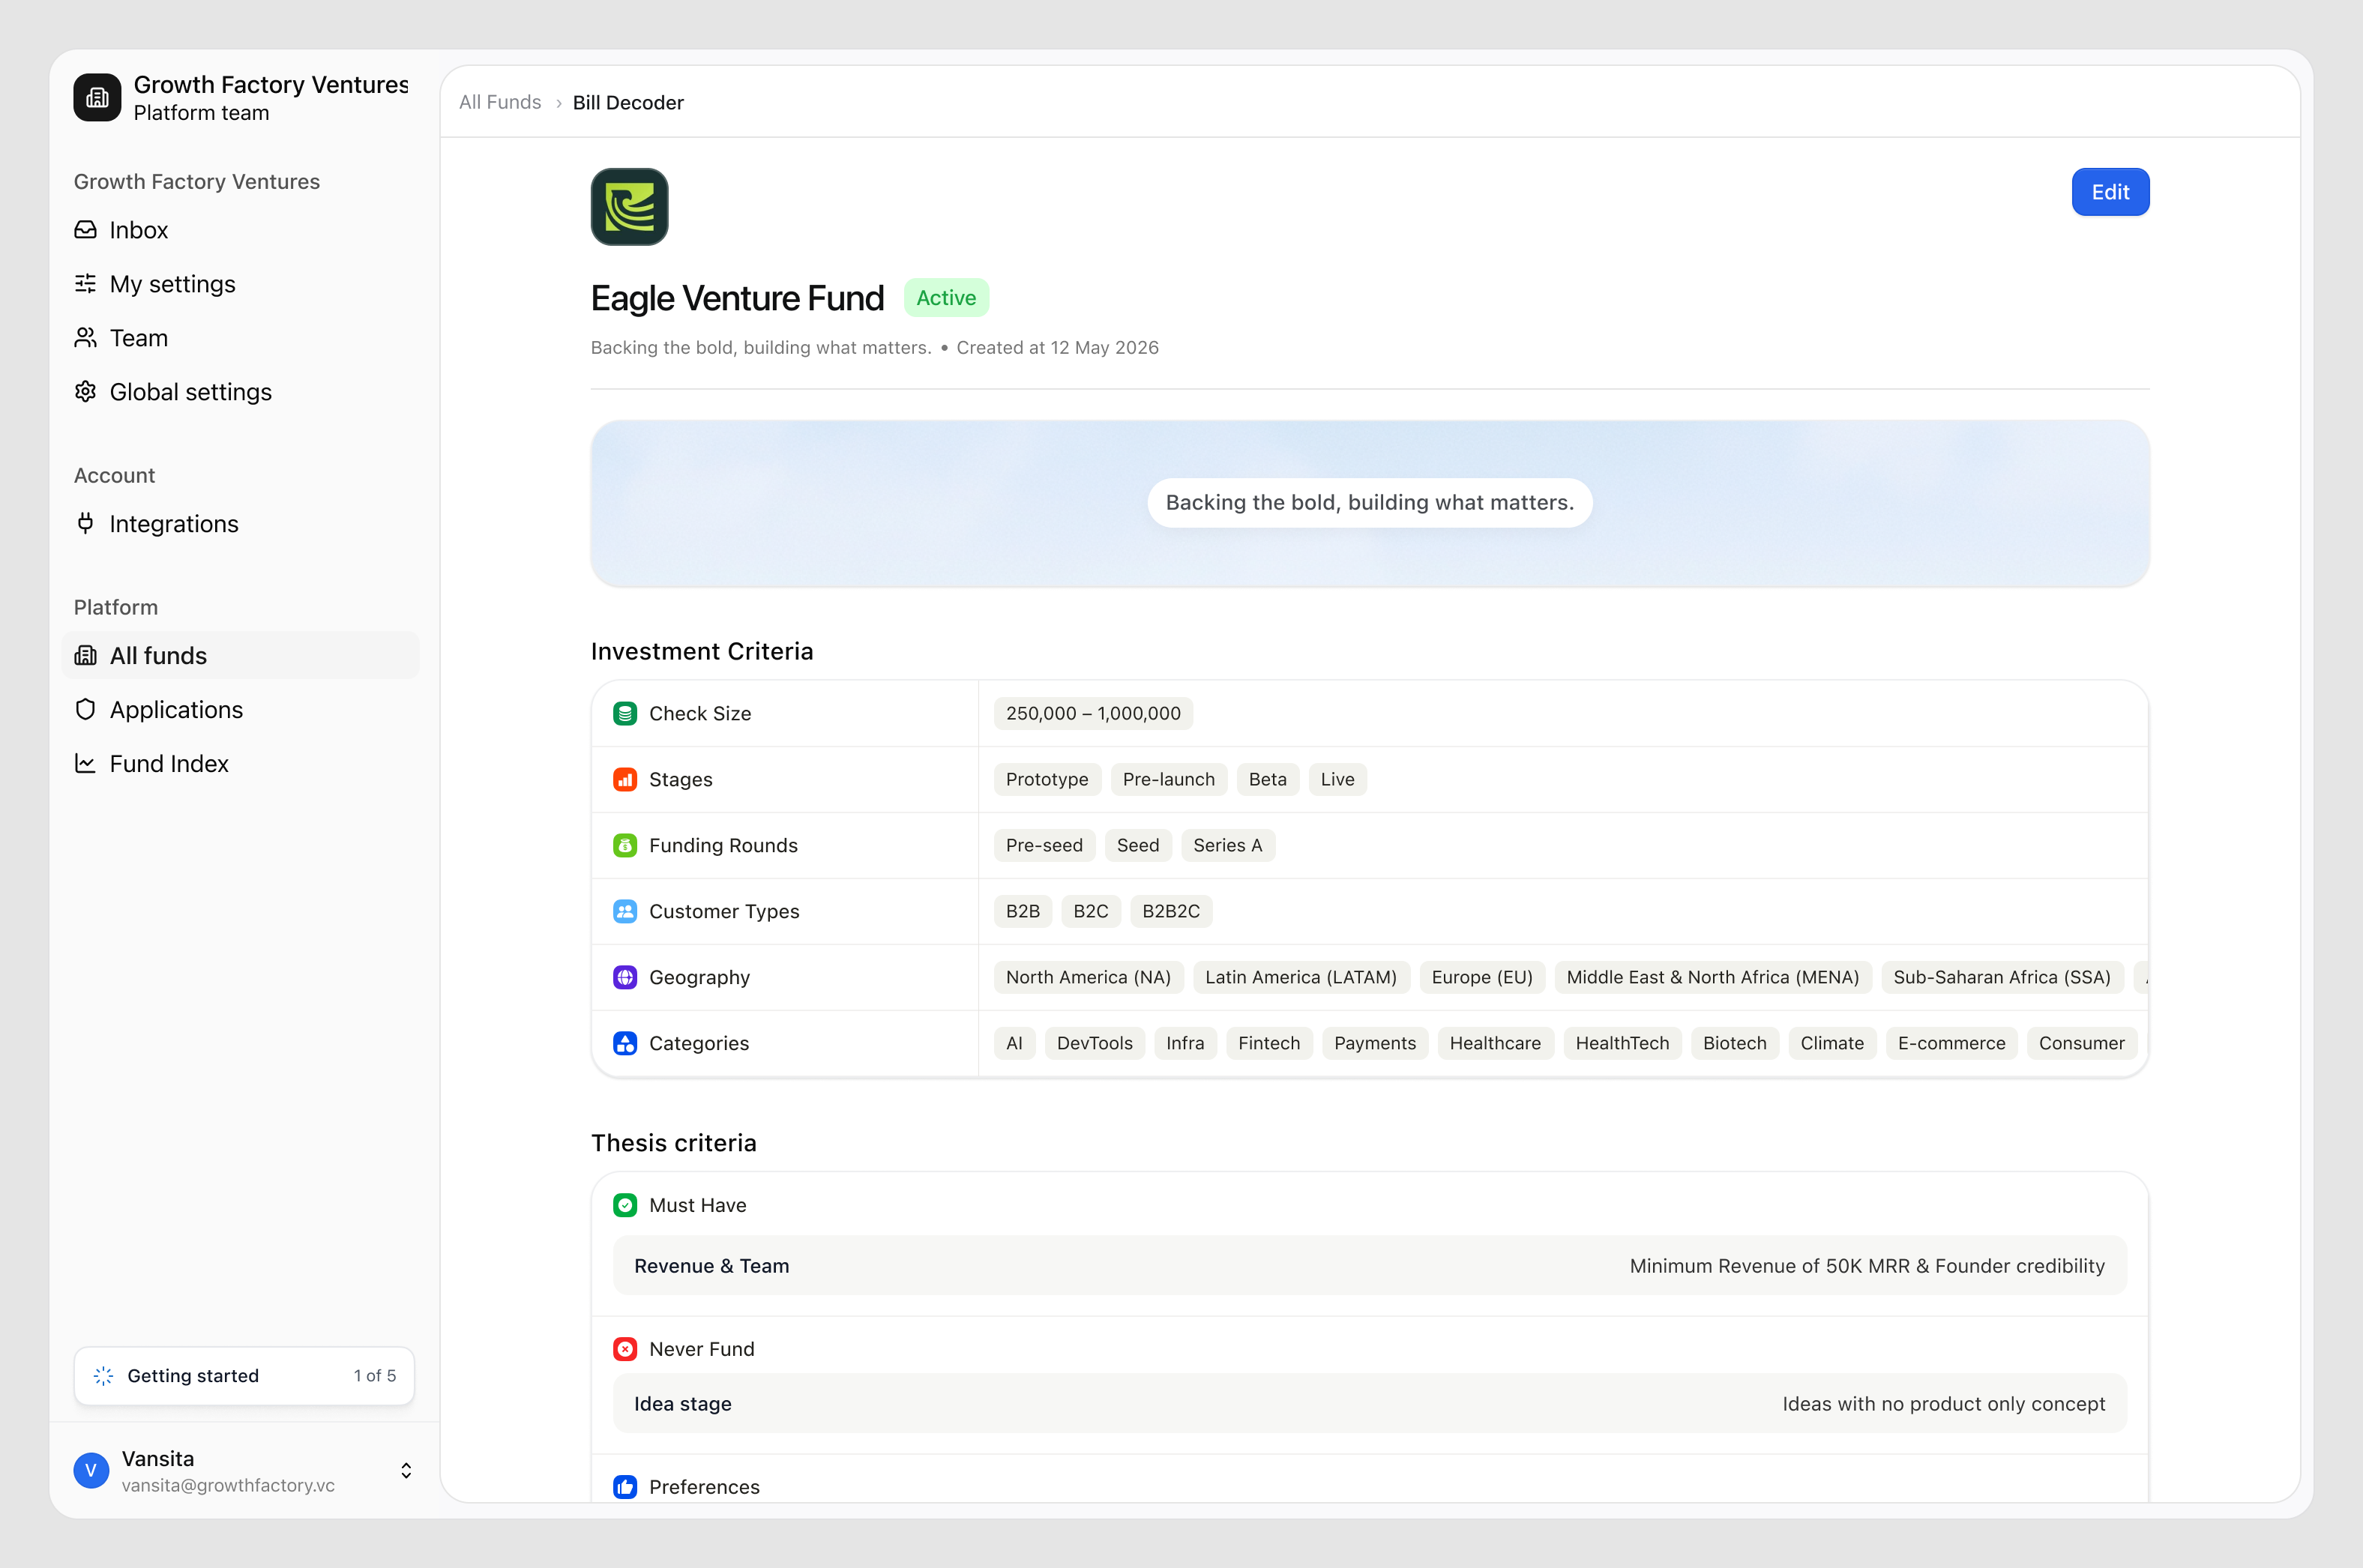Screen dimensions: 2363x1568
Task: Click the Eagle Venture Fund logo
Action: pyautogui.click(x=630, y=207)
